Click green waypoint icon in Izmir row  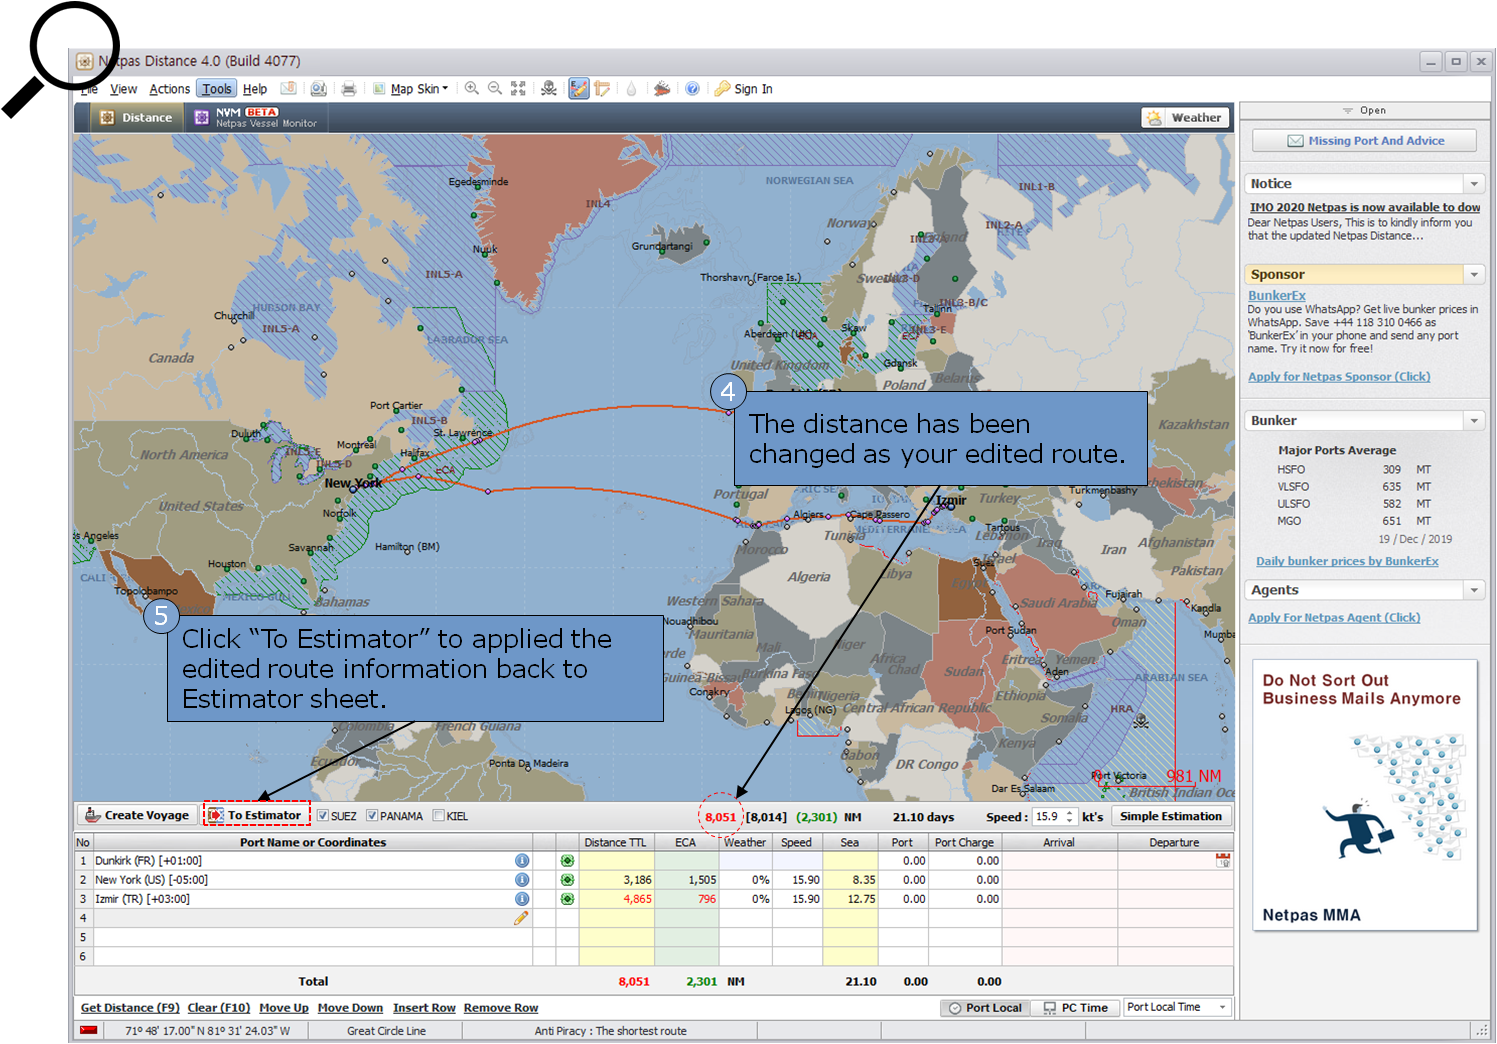point(567,899)
